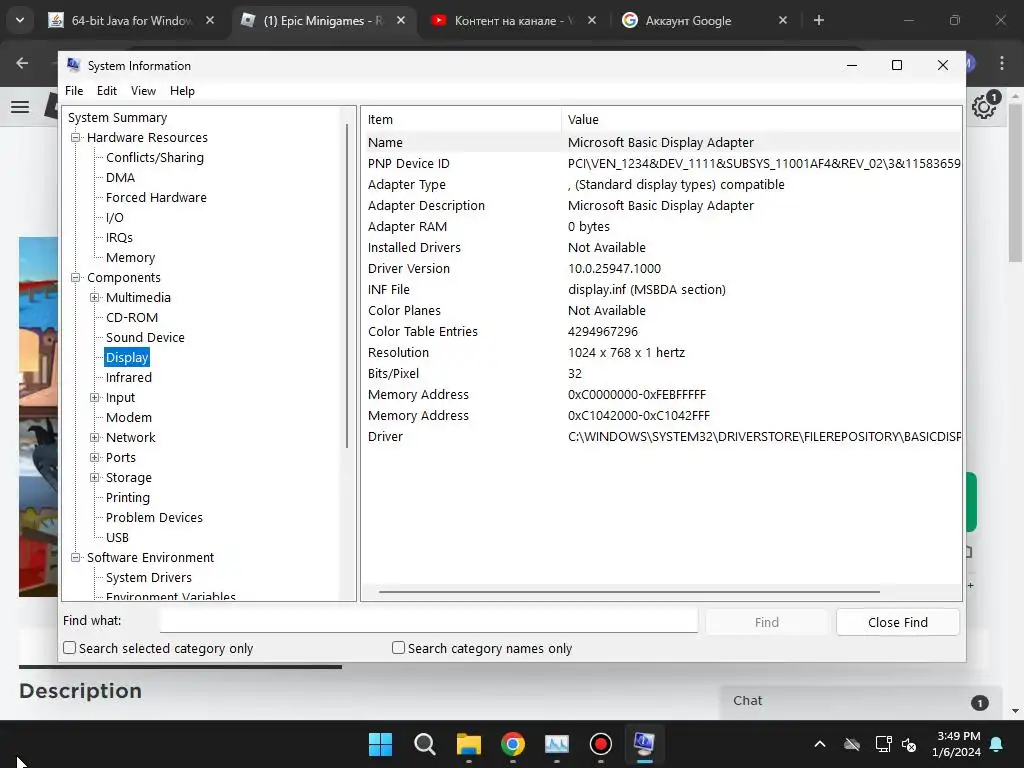Select System Summary in the tree
Image resolution: width=1024 pixels, height=768 pixels.
pyautogui.click(x=118, y=118)
